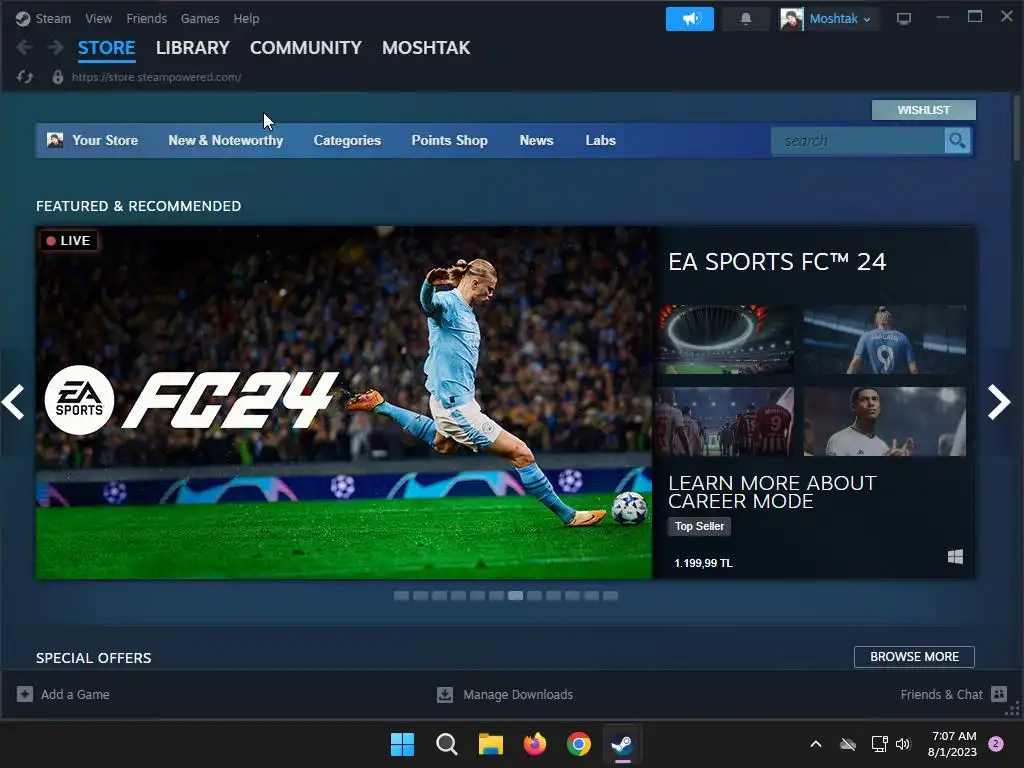The height and width of the screenshot is (768, 1024).
Task: Open the Points Shop link
Action: click(x=449, y=140)
